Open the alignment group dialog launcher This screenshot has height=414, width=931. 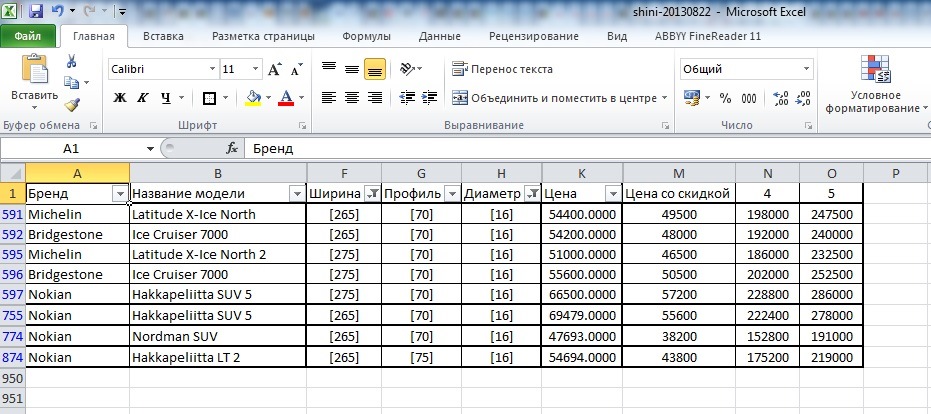coord(666,125)
